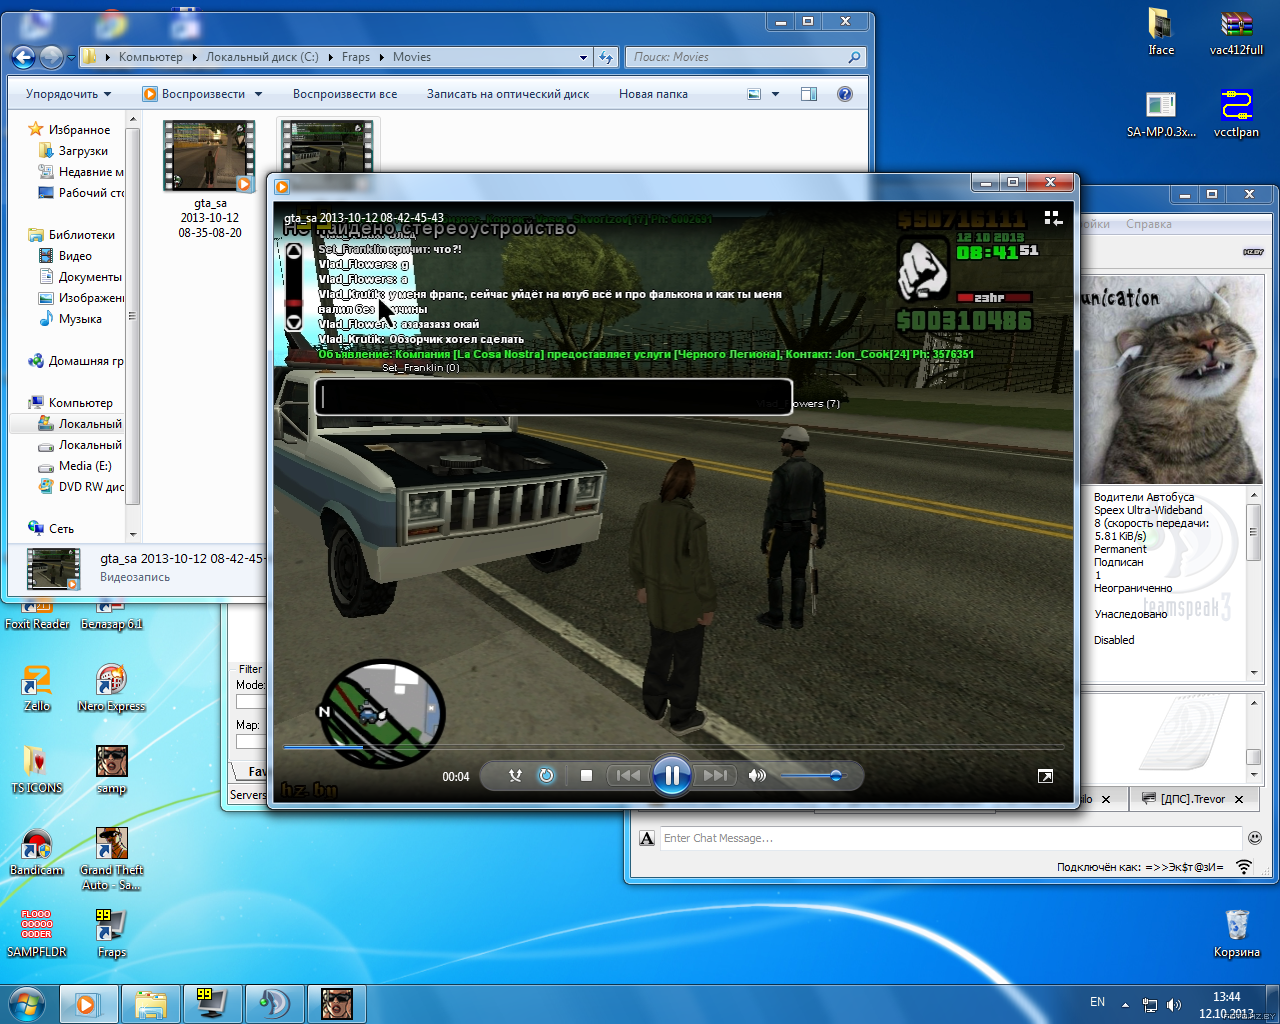Launch the Bandicam desktop shortcut

pyautogui.click(x=37, y=852)
